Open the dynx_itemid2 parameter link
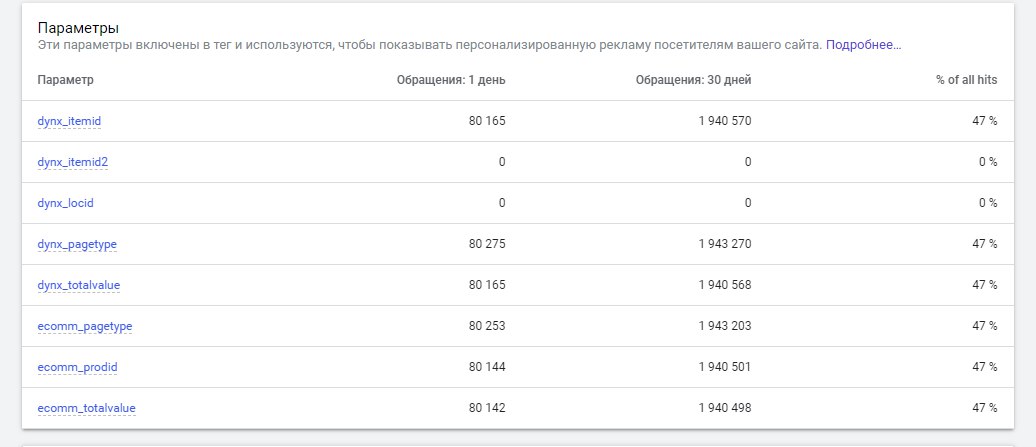 point(73,162)
